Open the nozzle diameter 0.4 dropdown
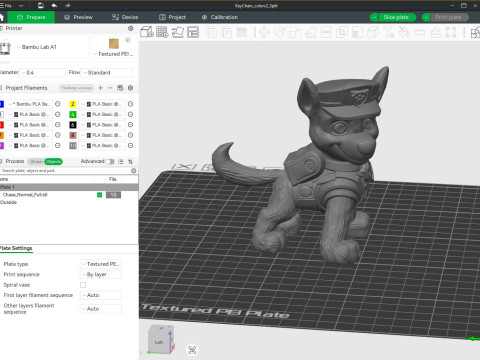Viewport: 480px width, 360px height. pyautogui.click(x=43, y=73)
